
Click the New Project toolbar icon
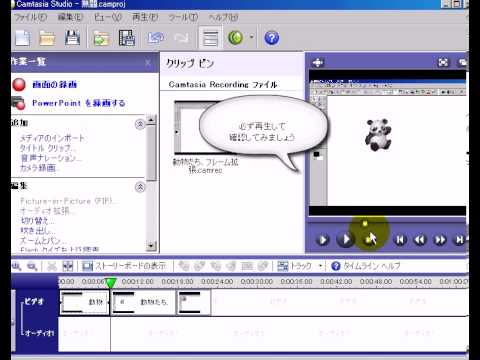(x=23, y=38)
